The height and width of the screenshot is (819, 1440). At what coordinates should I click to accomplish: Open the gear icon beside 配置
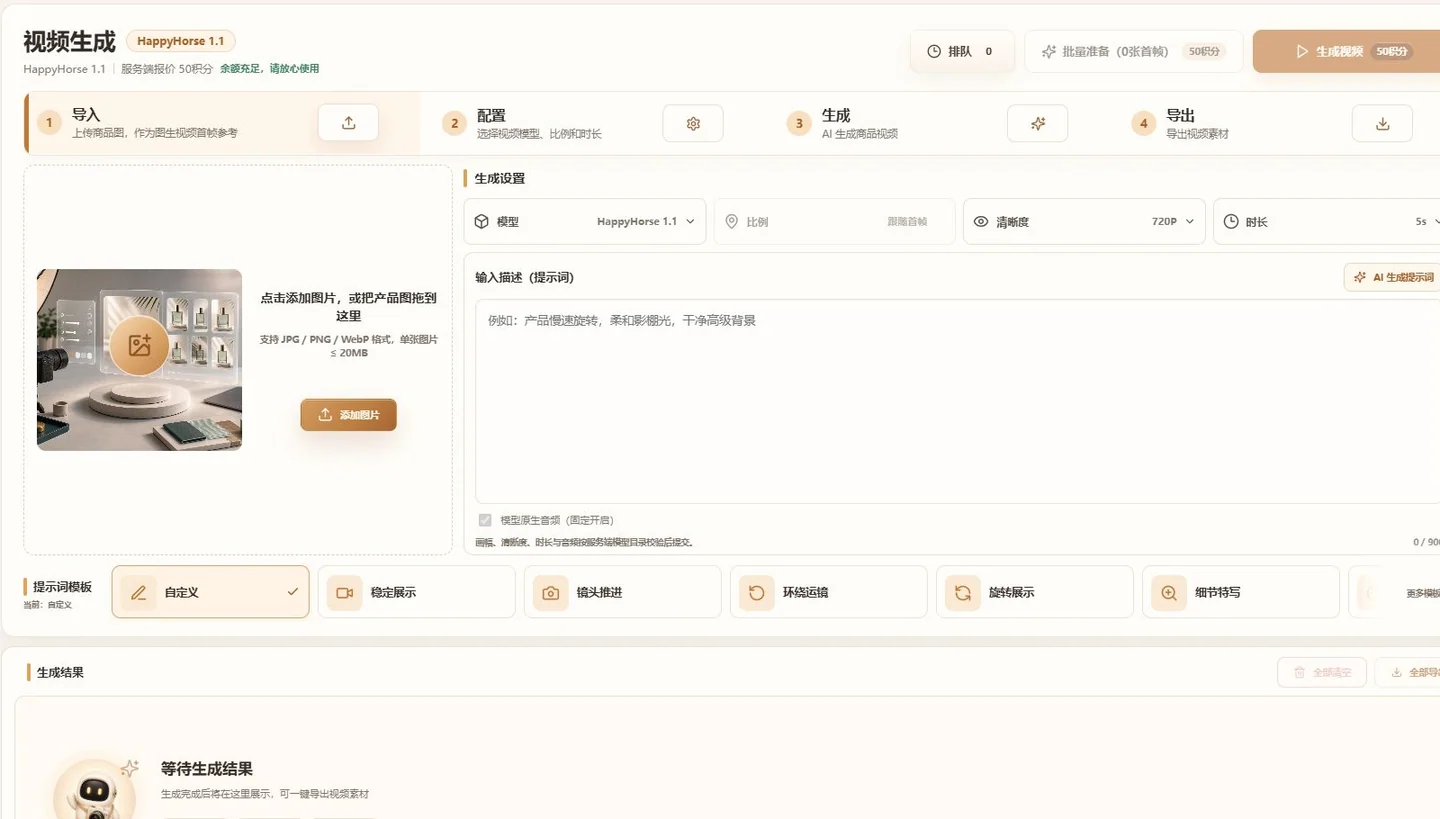click(693, 123)
